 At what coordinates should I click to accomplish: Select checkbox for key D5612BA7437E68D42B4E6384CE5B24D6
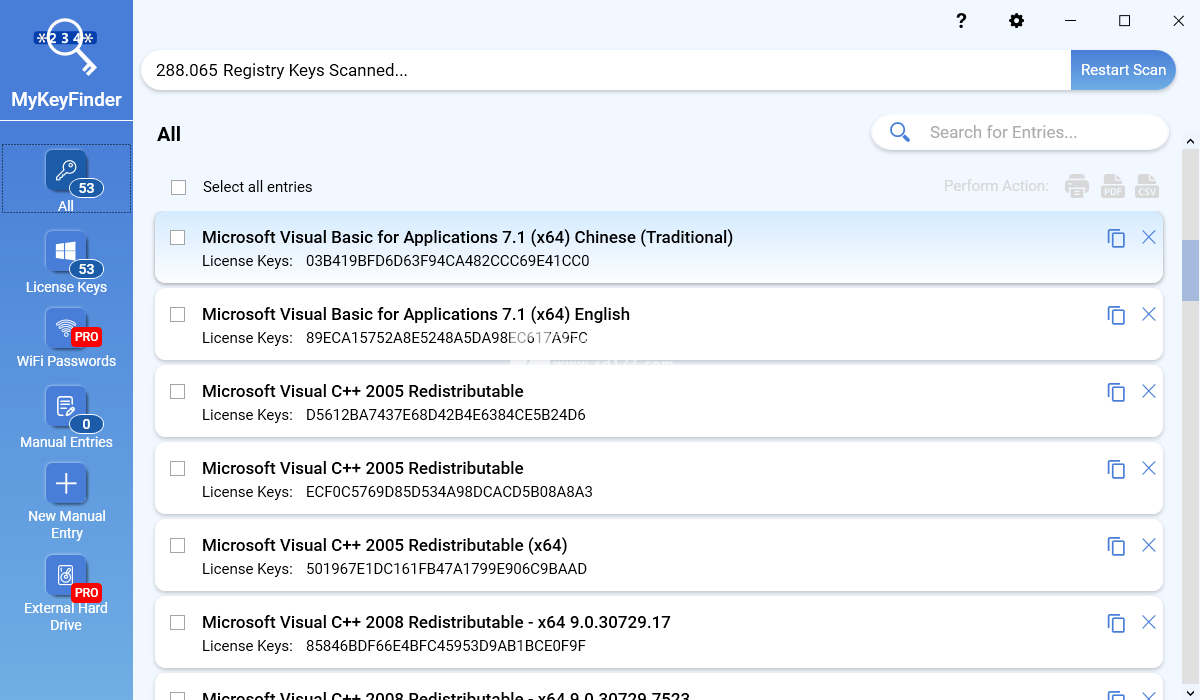[x=178, y=391]
